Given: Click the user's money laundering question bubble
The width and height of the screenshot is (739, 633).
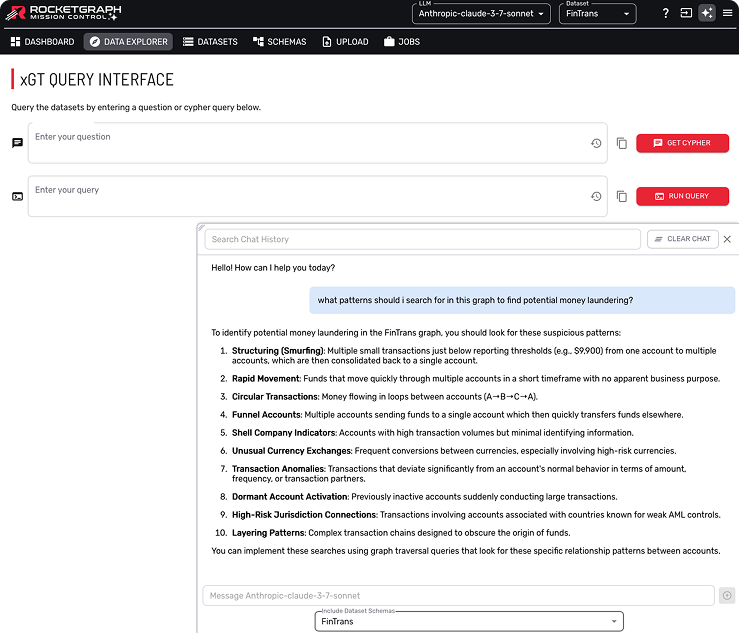Looking at the screenshot, I should [522, 300].
